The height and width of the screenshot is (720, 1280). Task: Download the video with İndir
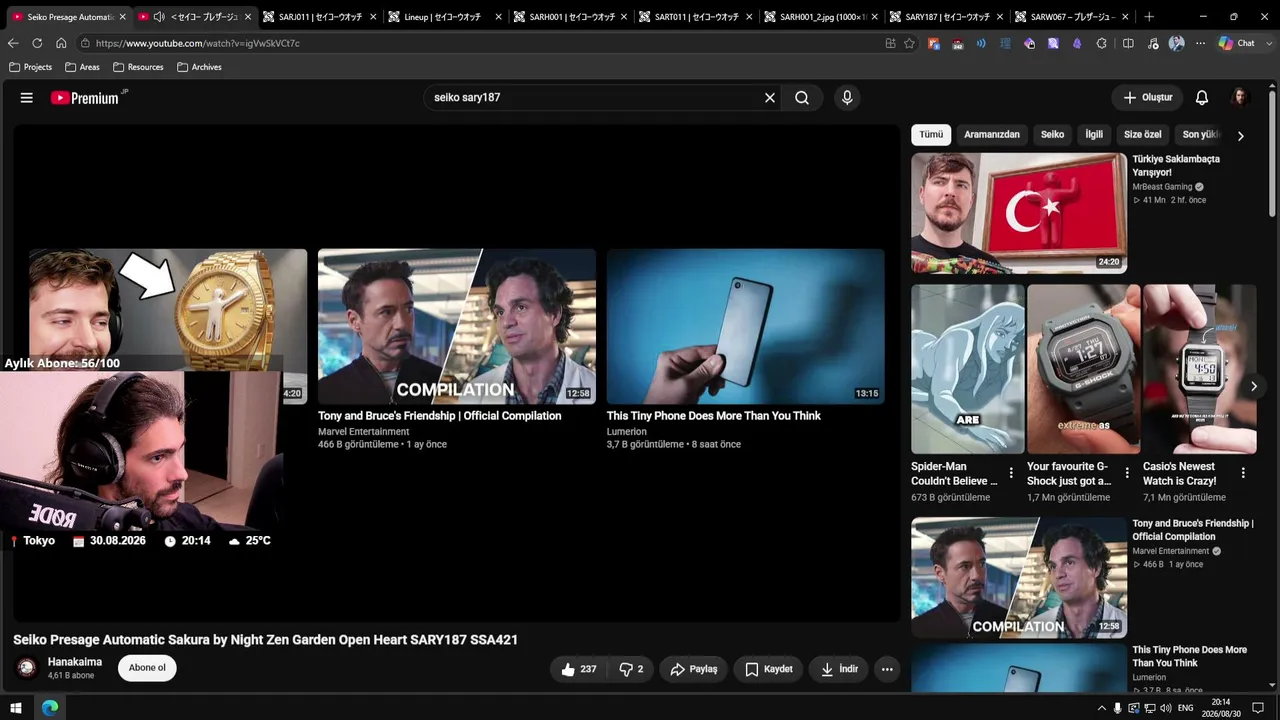pos(839,669)
